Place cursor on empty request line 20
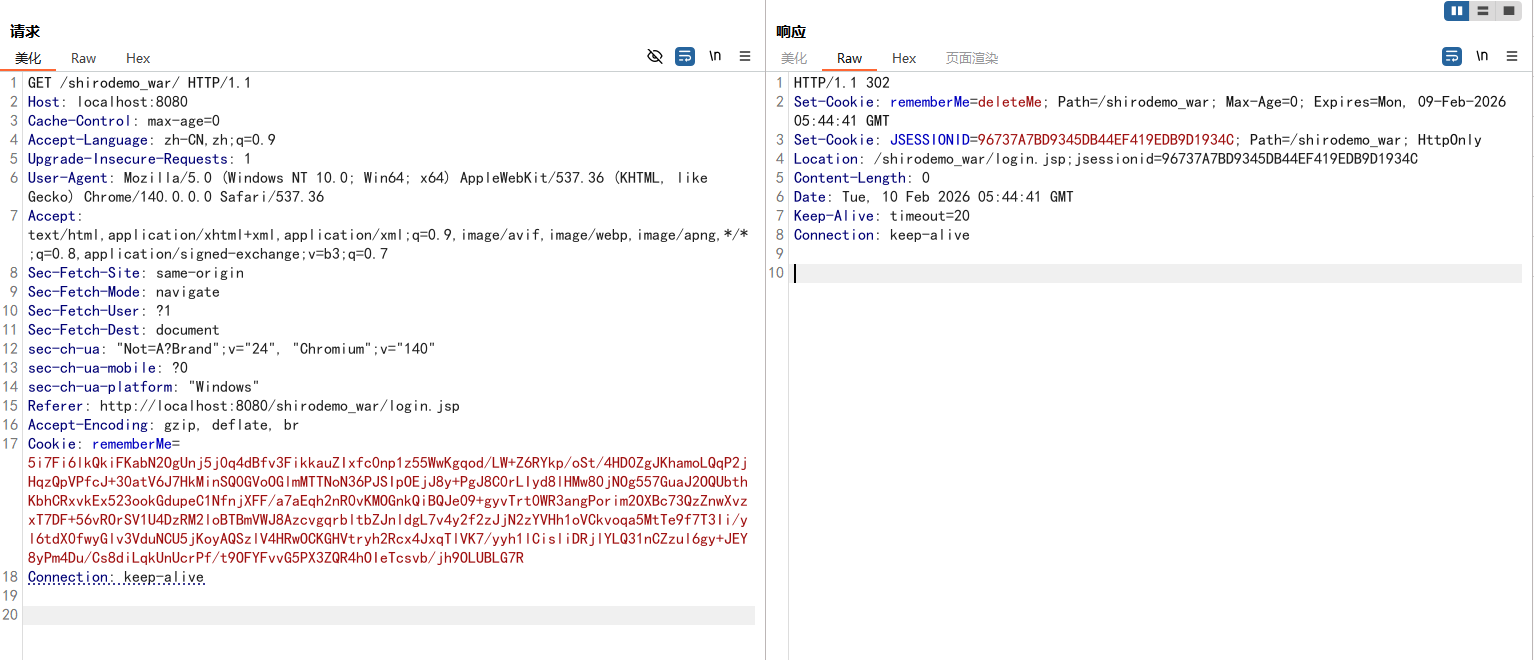 point(388,615)
